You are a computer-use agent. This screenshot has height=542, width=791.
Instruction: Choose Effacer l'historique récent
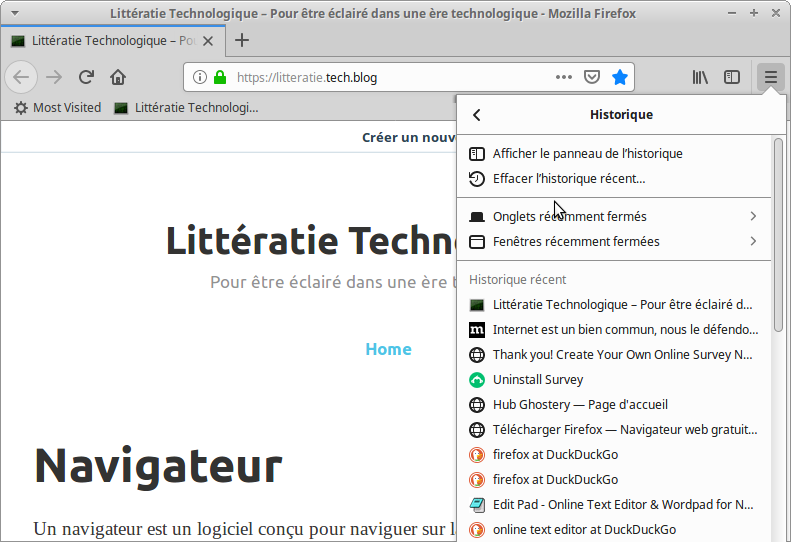coord(568,178)
